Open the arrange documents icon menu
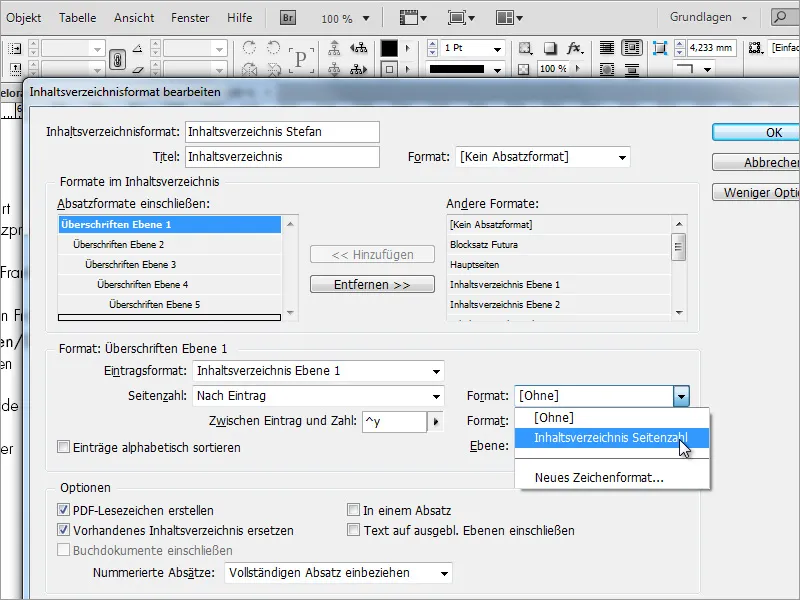The image size is (800, 600). pos(509,18)
